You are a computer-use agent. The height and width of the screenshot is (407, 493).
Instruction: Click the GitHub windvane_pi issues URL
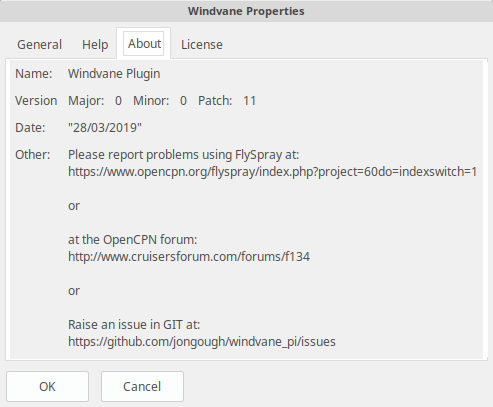pyautogui.click(x=202, y=342)
